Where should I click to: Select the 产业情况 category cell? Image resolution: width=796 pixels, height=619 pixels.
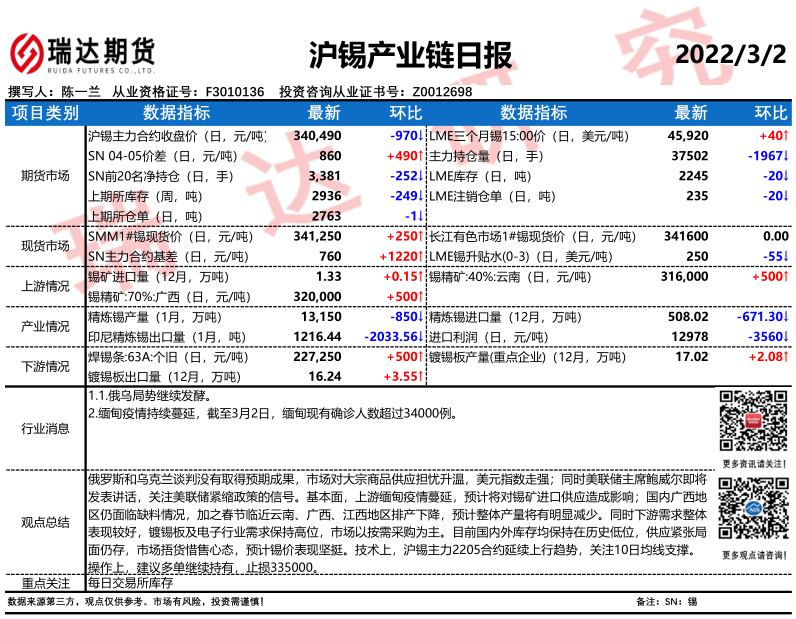pyautogui.click(x=45, y=326)
